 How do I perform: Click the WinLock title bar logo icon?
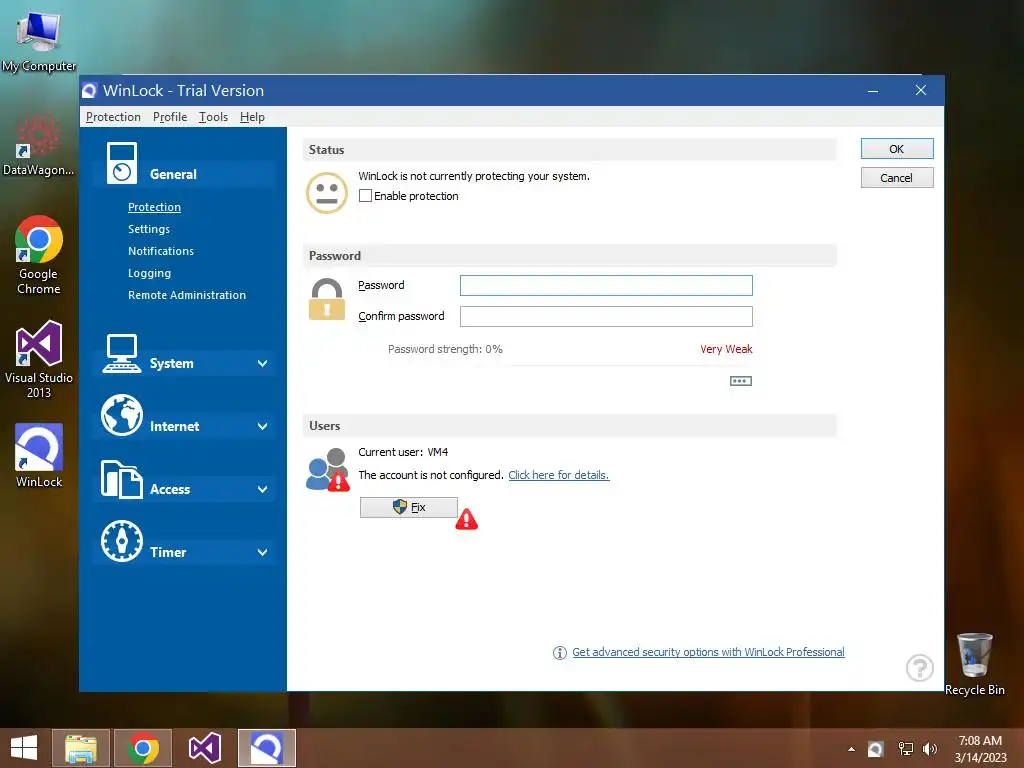[x=89, y=91]
